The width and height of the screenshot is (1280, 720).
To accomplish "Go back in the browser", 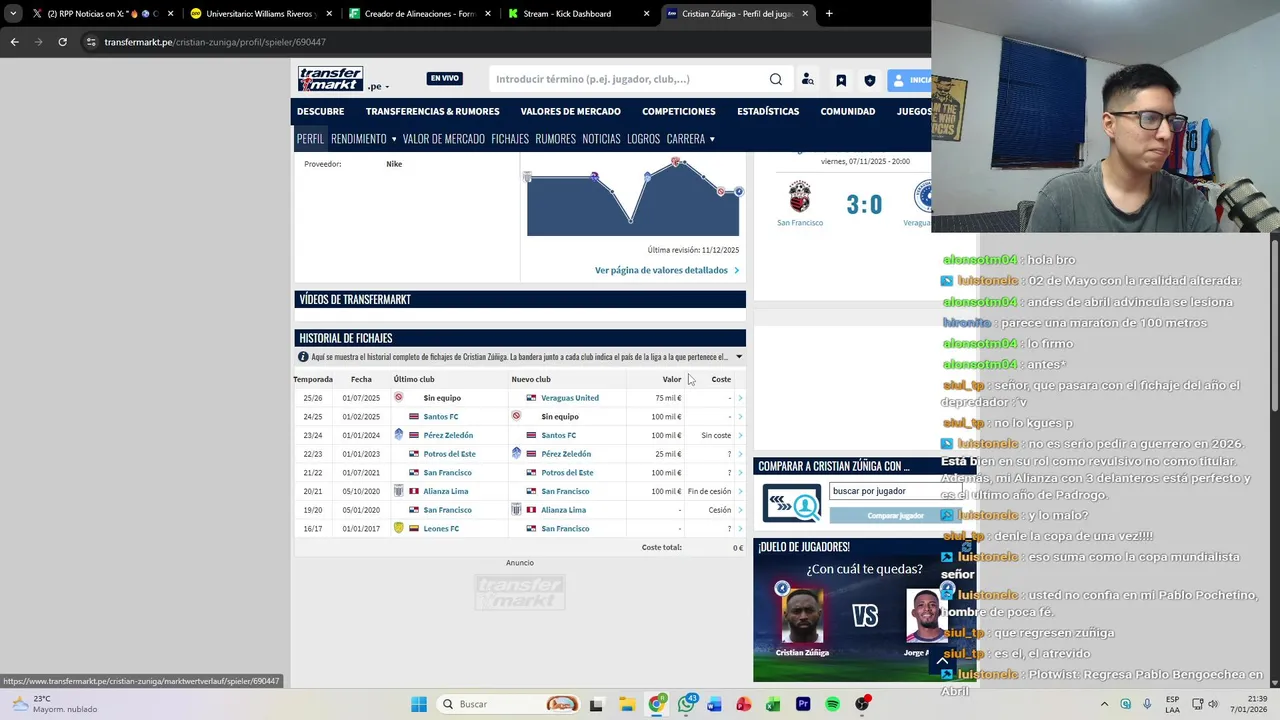I will click(x=14, y=42).
